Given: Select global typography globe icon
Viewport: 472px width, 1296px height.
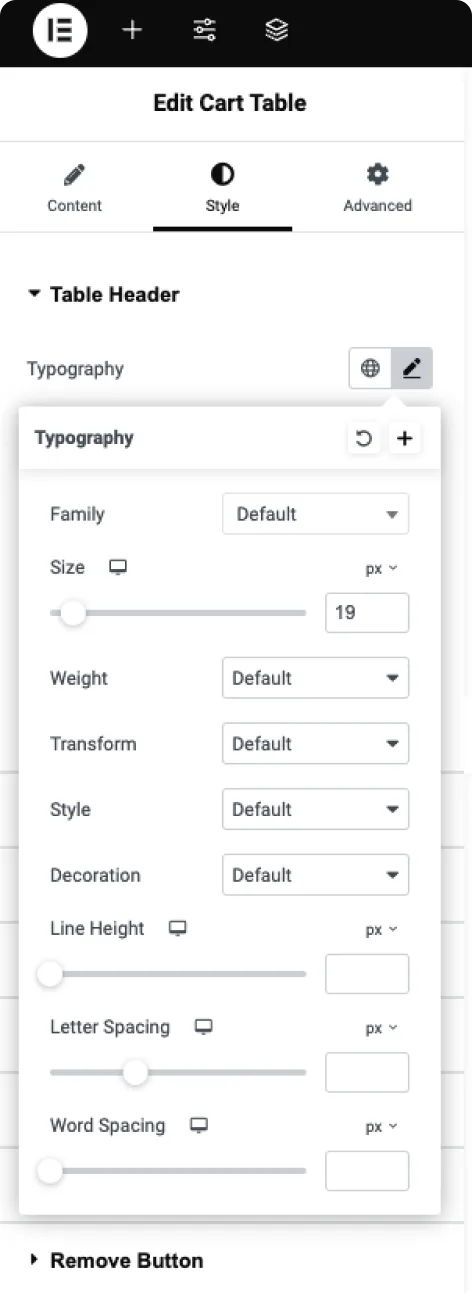Looking at the screenshot, I should click(370, 369).
